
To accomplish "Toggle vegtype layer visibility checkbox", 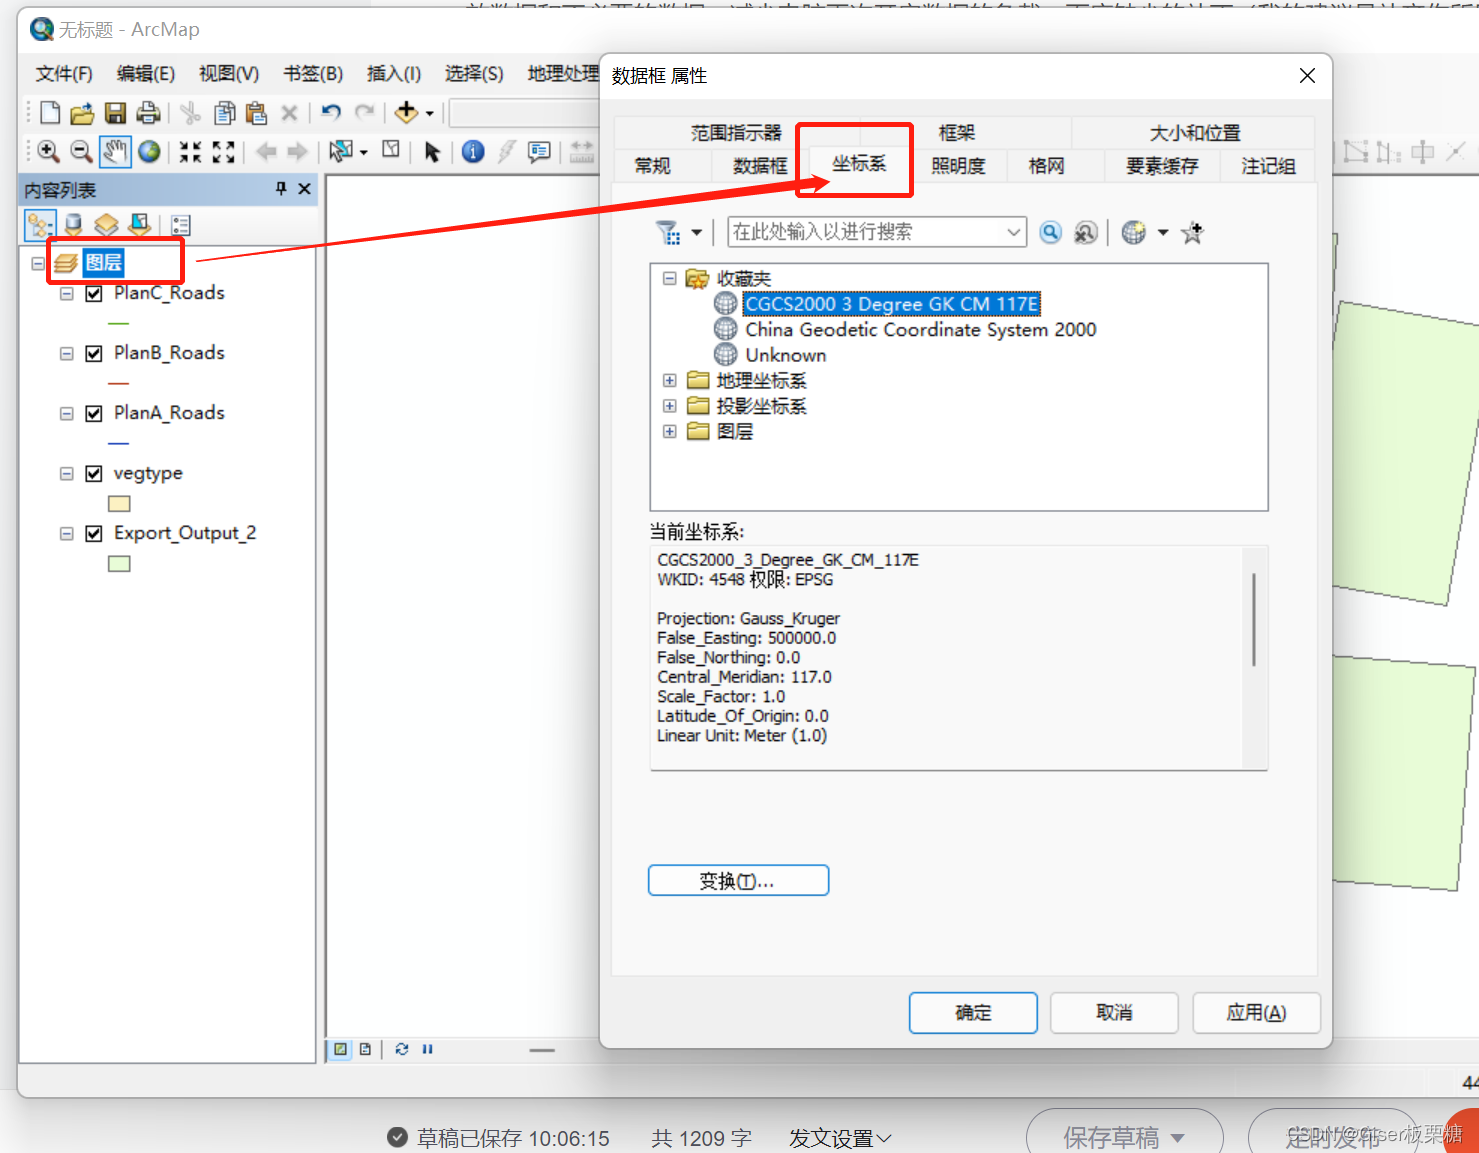I will 94,473.
